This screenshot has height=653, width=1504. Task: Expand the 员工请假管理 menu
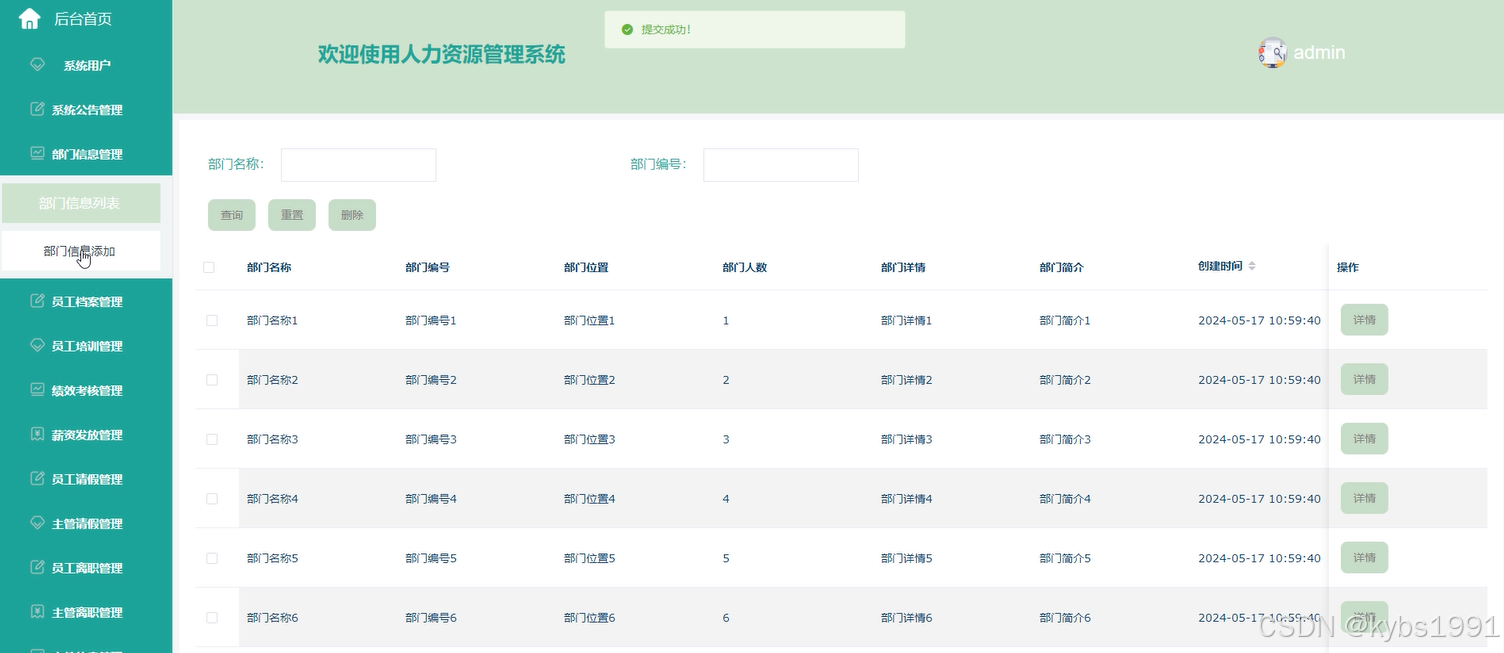pos(86,478)
